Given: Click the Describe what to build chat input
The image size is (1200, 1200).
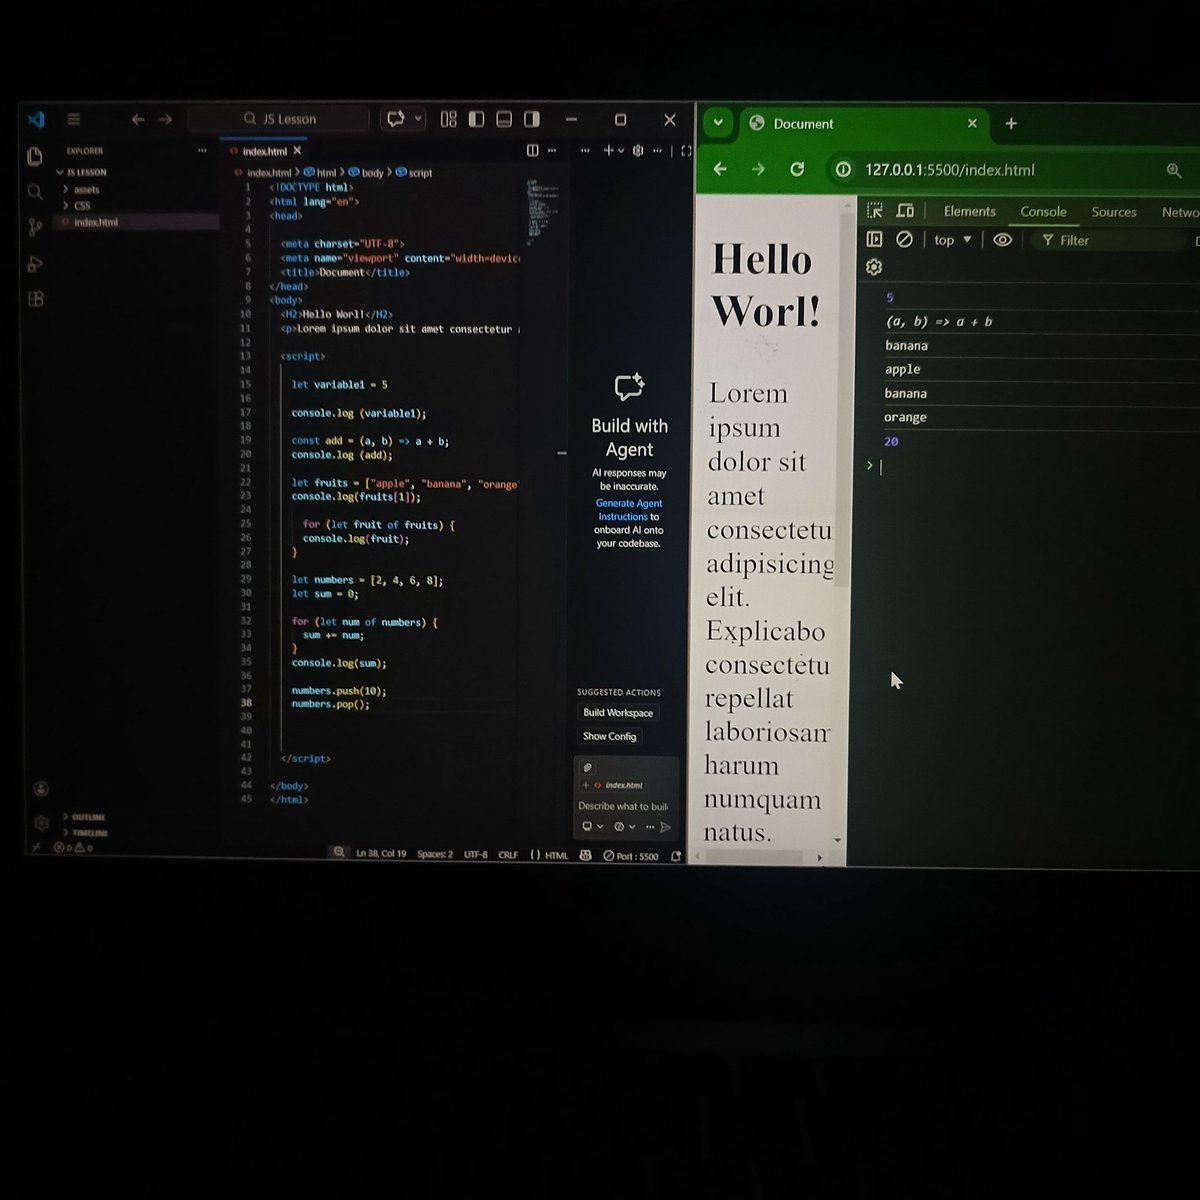Looking at the screenshot, I should coord(624,806).
